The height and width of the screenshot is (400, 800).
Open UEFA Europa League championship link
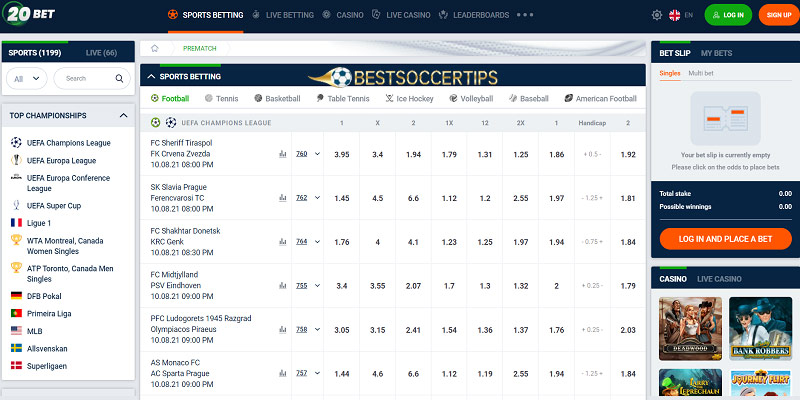(61, 161)
